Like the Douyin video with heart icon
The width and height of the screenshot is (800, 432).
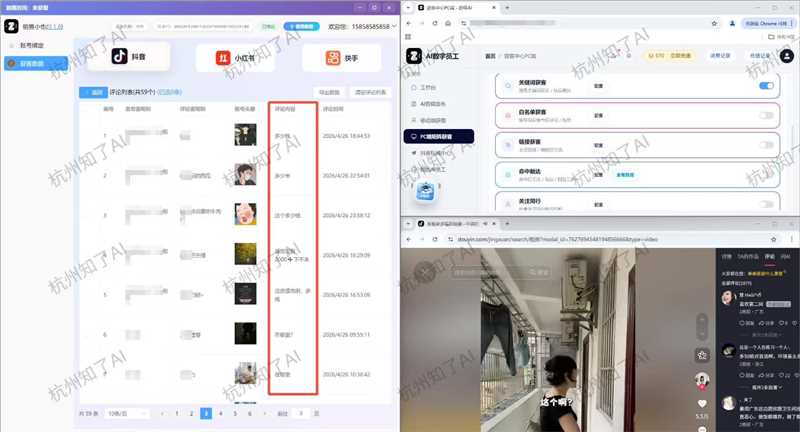(x=702, y=403)
